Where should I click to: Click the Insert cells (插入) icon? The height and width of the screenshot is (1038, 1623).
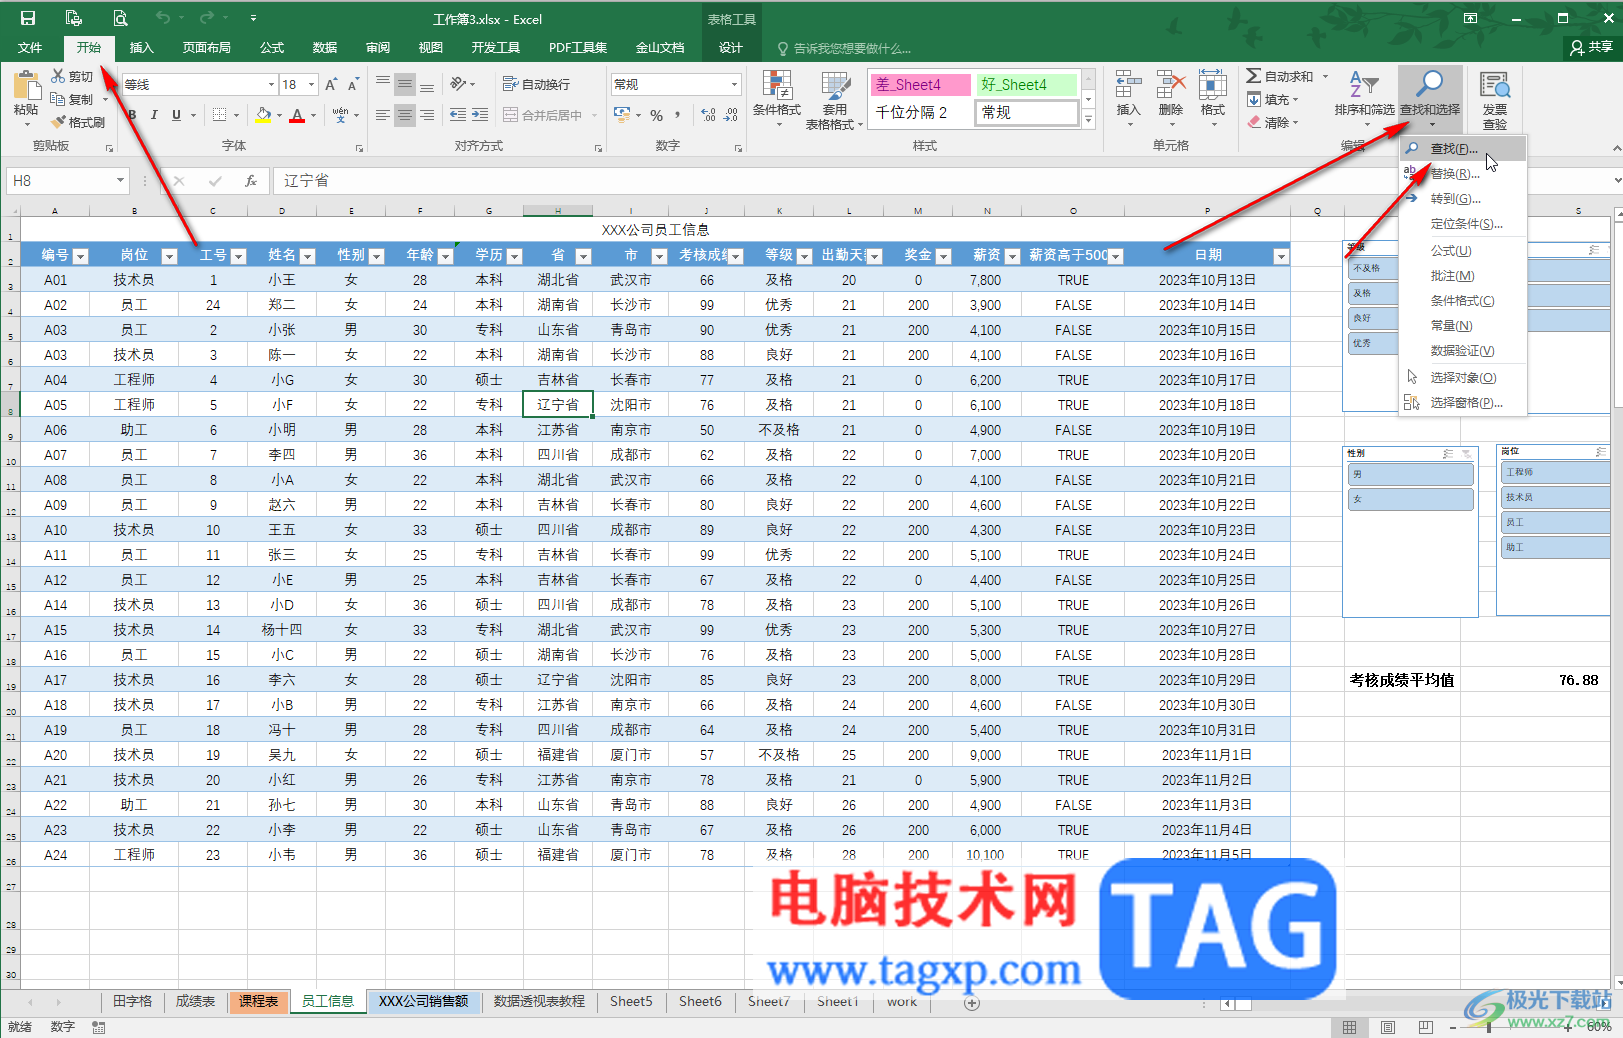pyautogui.click(x=1129, y=86)
